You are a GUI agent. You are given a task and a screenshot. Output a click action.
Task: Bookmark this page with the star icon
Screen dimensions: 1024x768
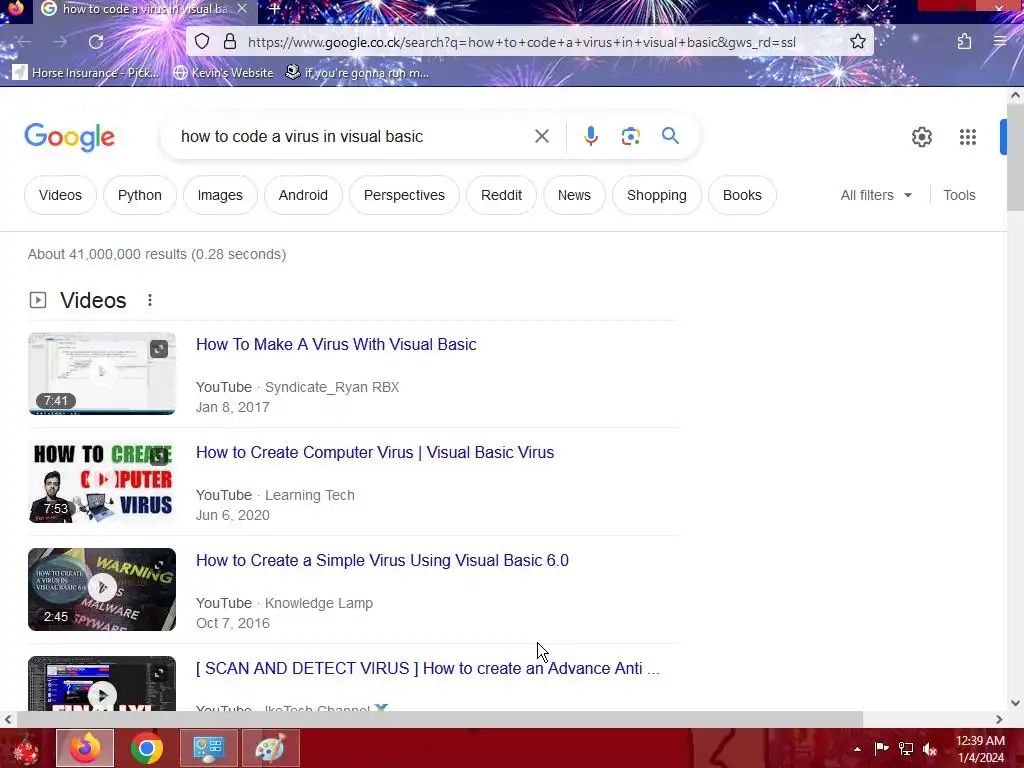[x=857, y=42]
